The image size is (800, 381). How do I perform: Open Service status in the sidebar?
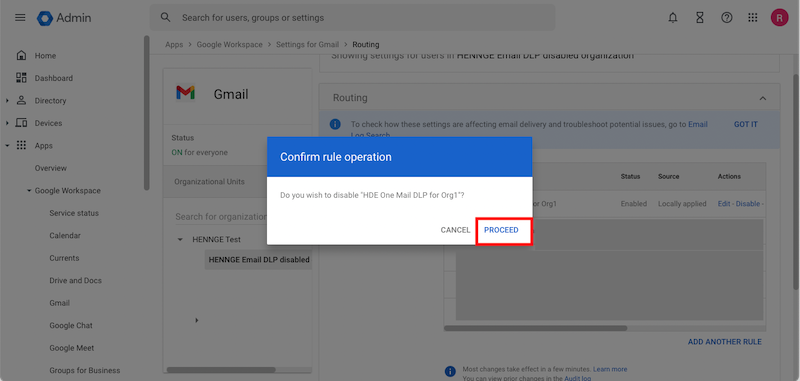pos(74,213)
